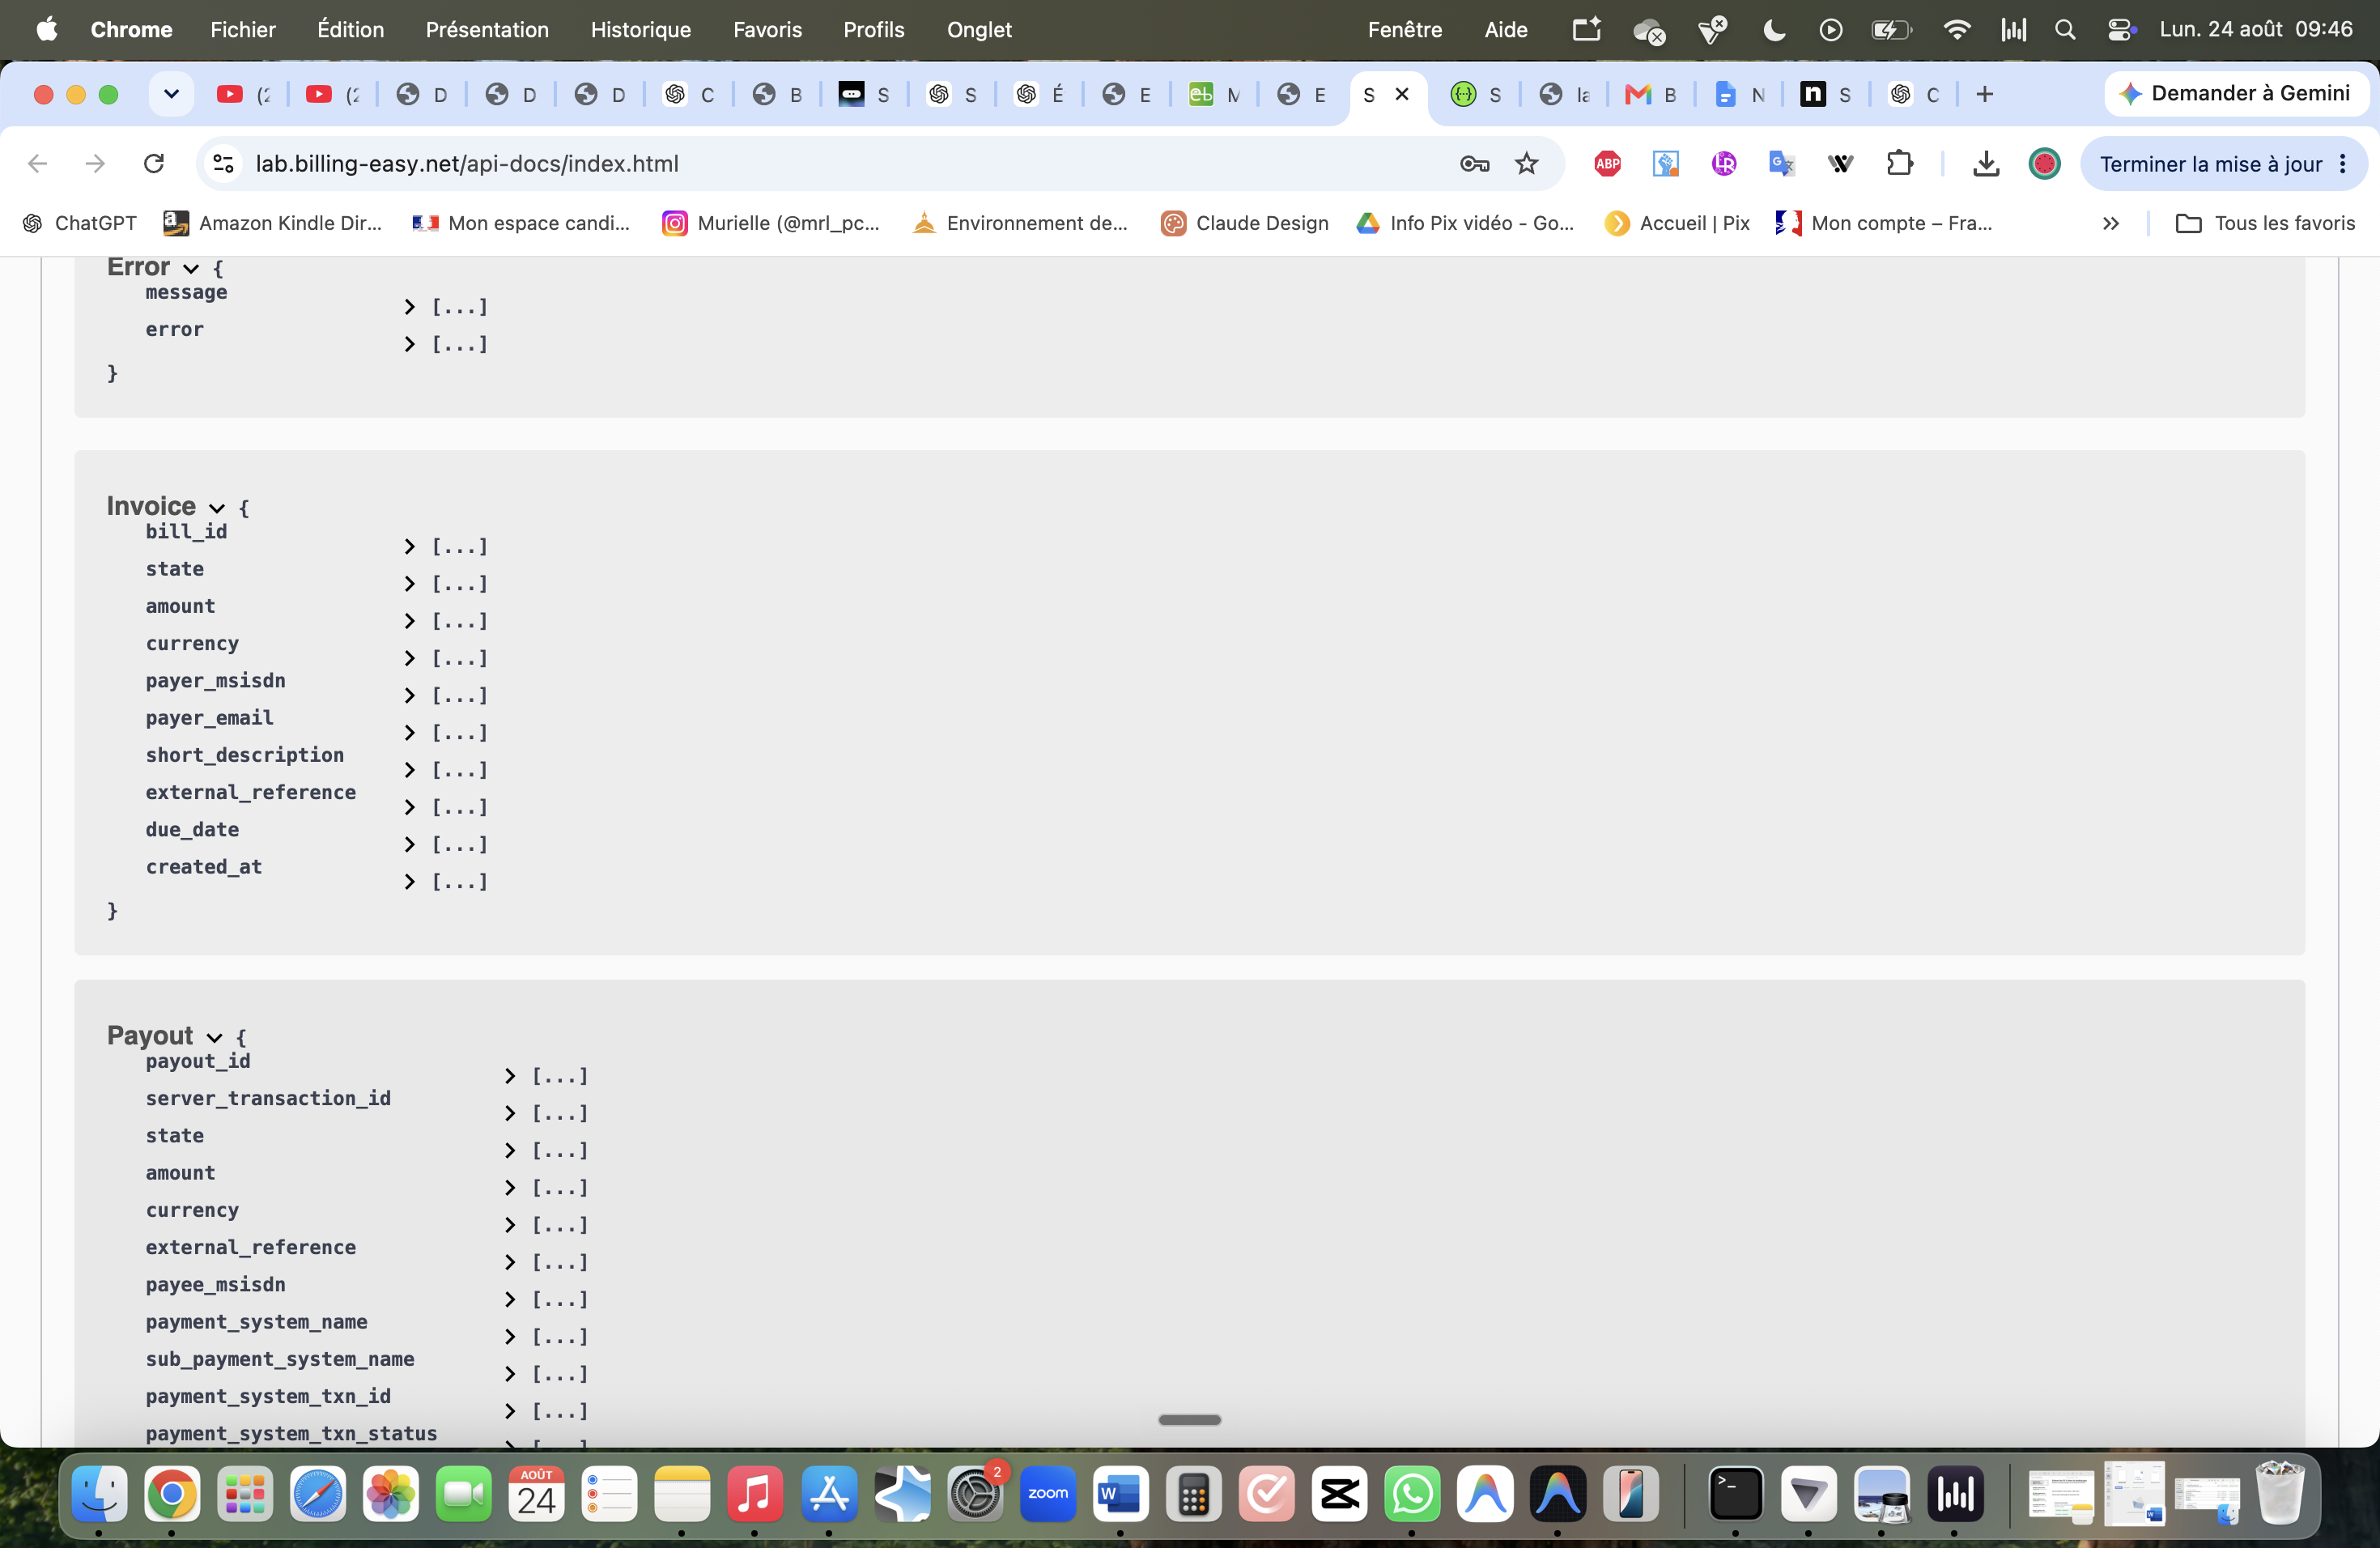The width and height of the screenshot is (2380, 1548).
Task: Collapse the Payout schema model
Action: click(x=214, y=1037)
